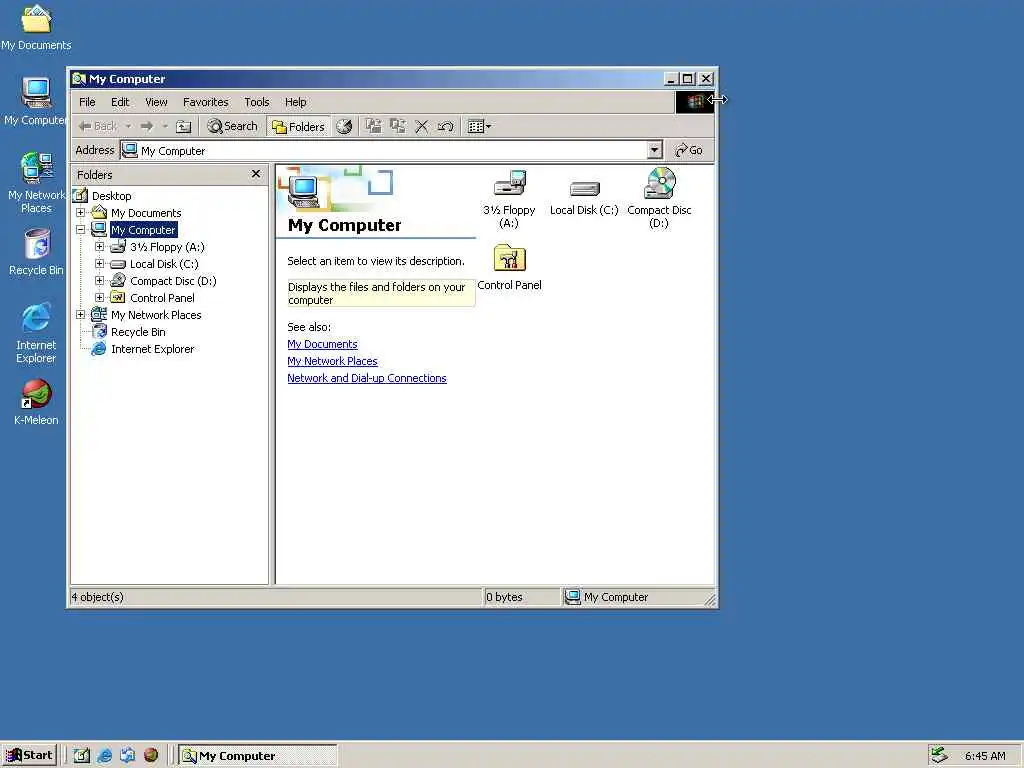Click the Undo toolbar icon
The width and height of the screenshot is (1024, 768).
(x=446, y=126)
